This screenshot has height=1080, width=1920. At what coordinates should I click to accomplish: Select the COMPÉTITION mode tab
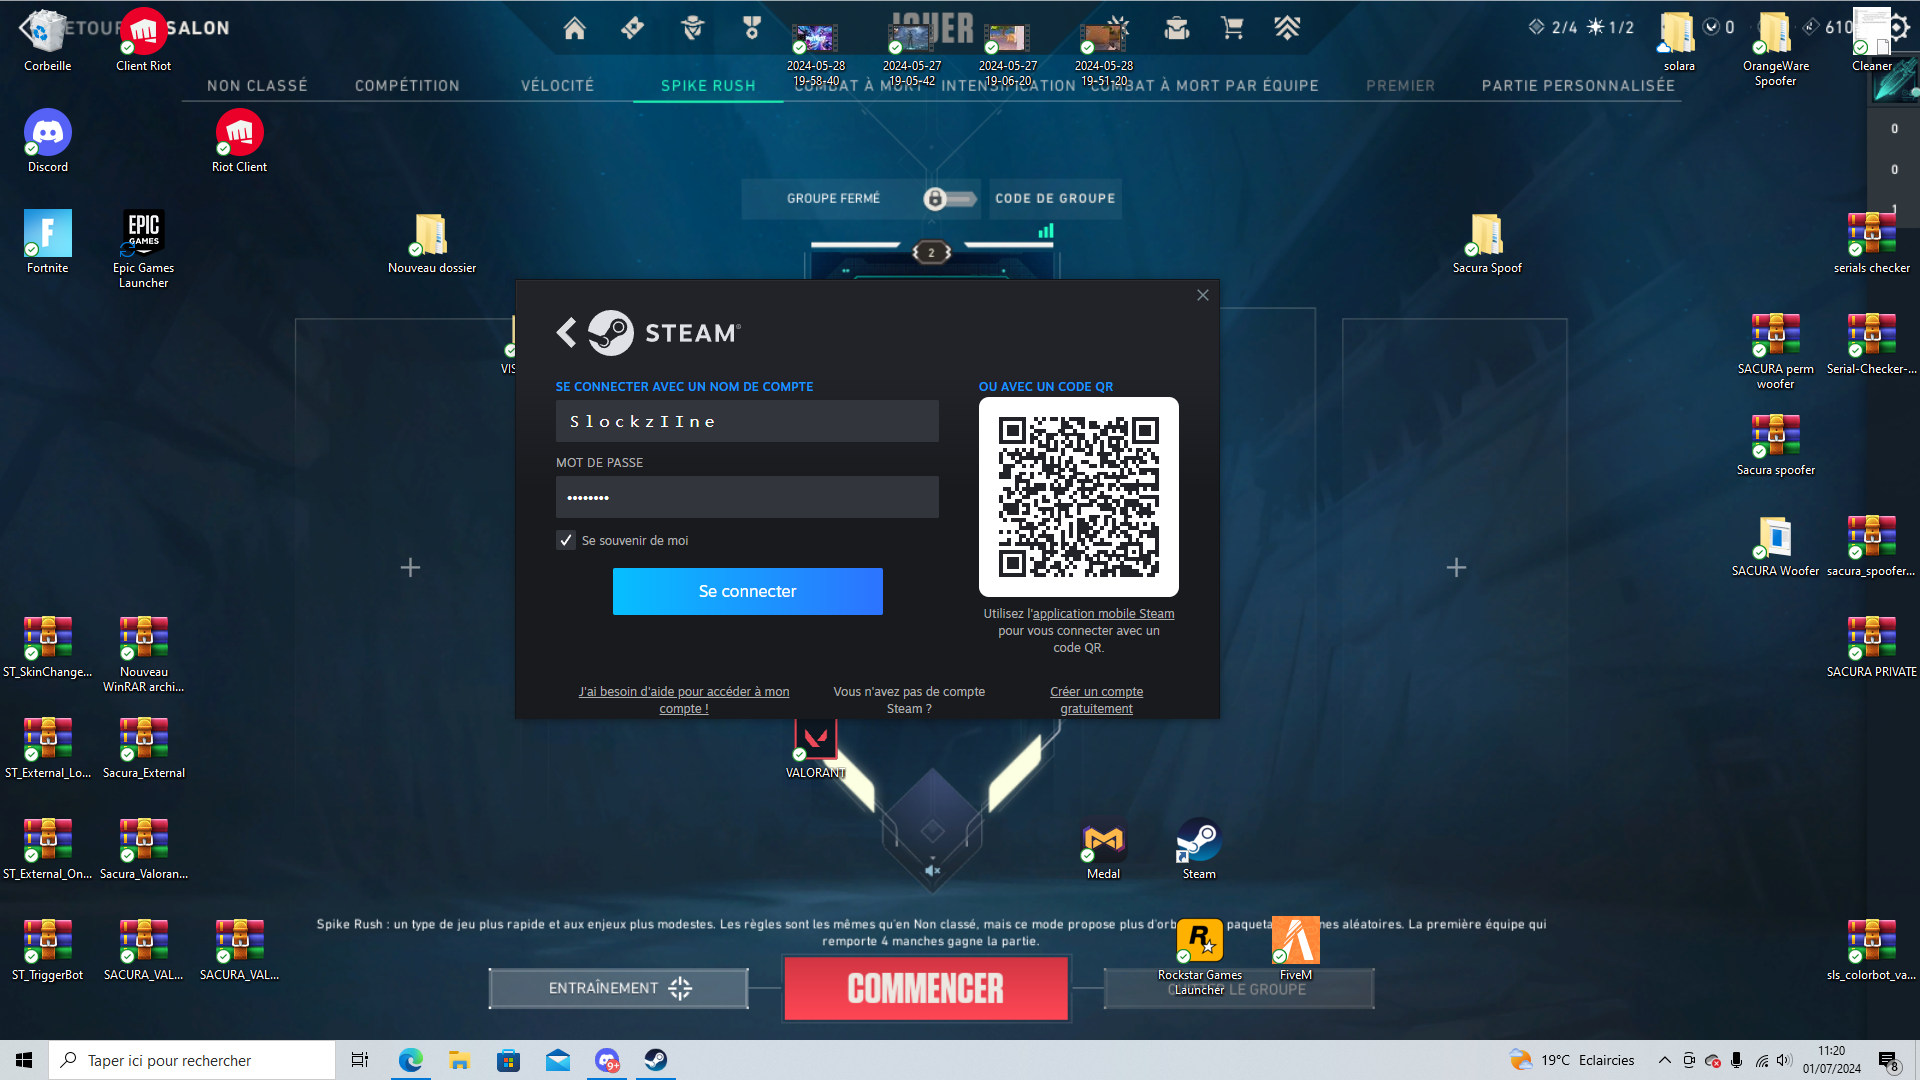pyautogui.click(x=407, y=86)
